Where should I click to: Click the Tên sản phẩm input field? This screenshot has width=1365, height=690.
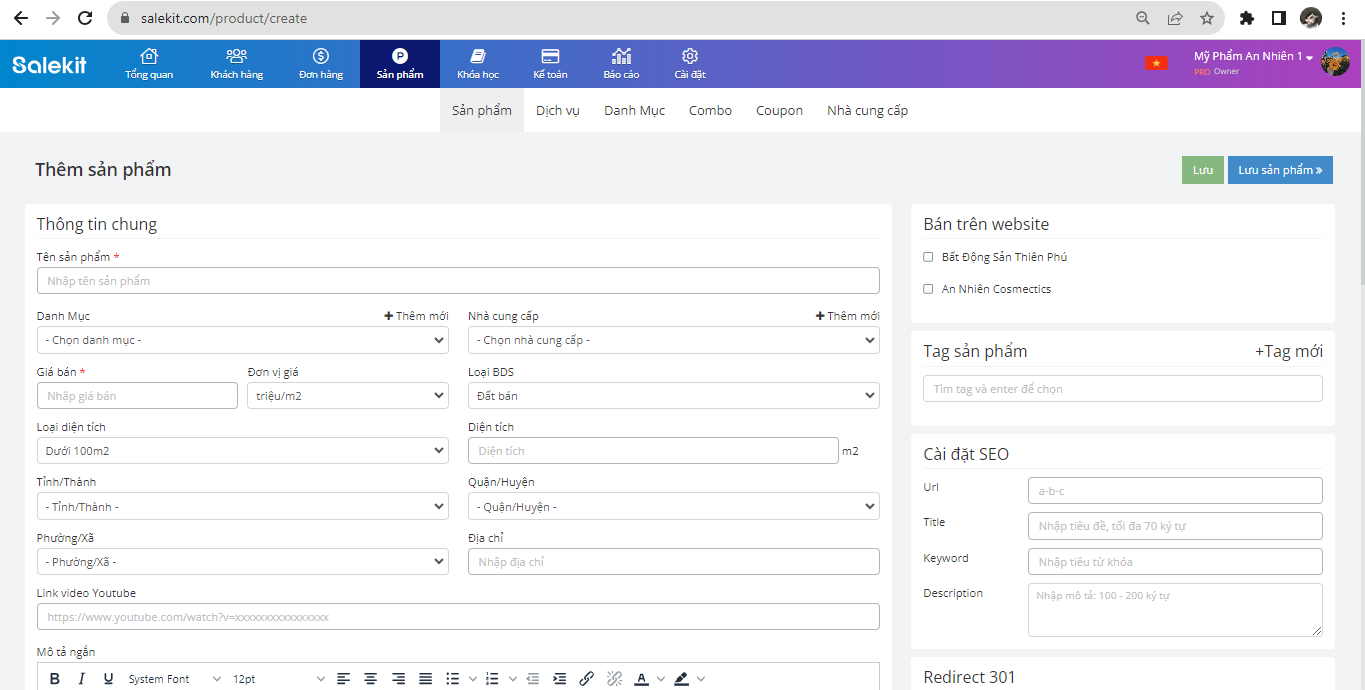coord(458,281)
